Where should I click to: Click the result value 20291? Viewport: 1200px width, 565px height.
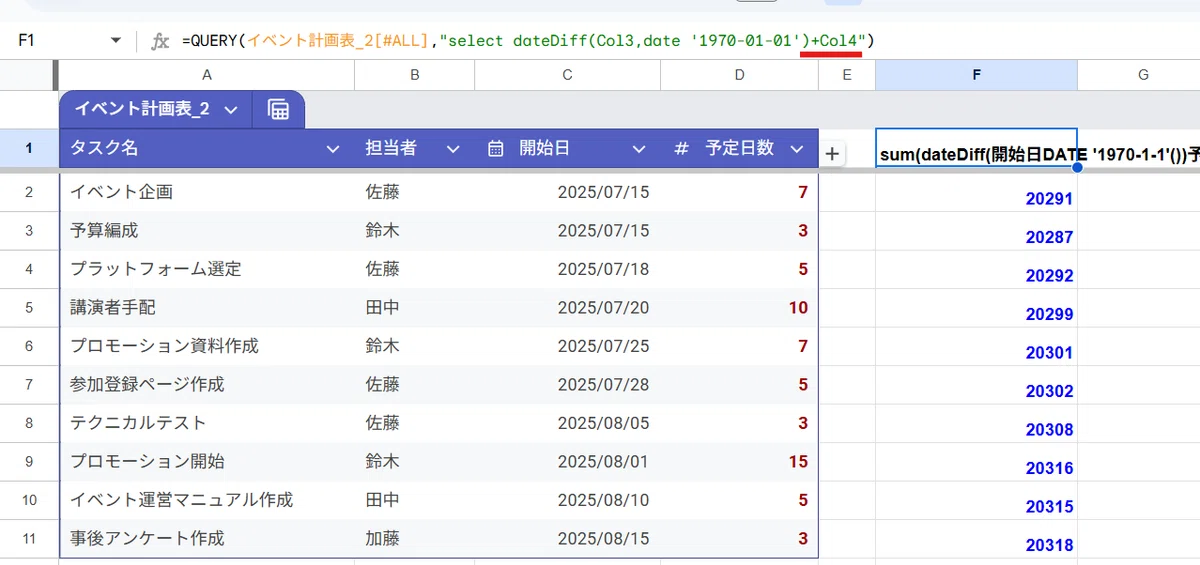[x=1049, y=199]
